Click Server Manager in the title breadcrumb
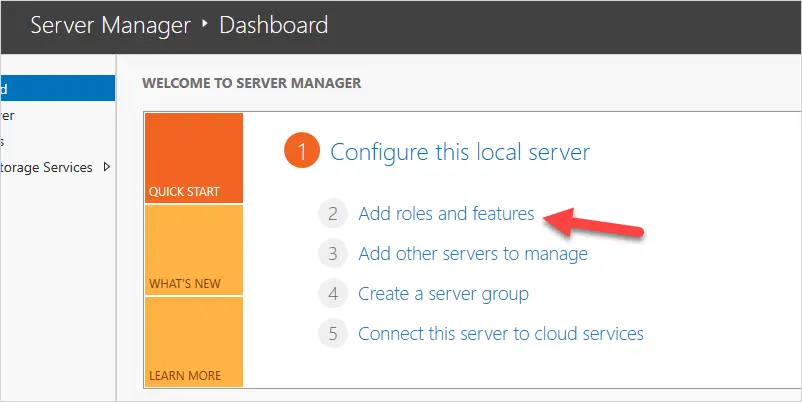This screenshot has height=402, width=802. tap(110, 25)
